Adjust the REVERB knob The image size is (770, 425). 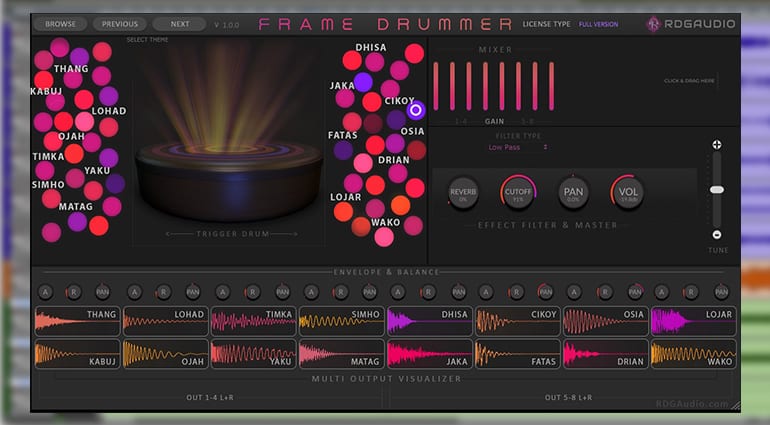[x=463, y=193]
